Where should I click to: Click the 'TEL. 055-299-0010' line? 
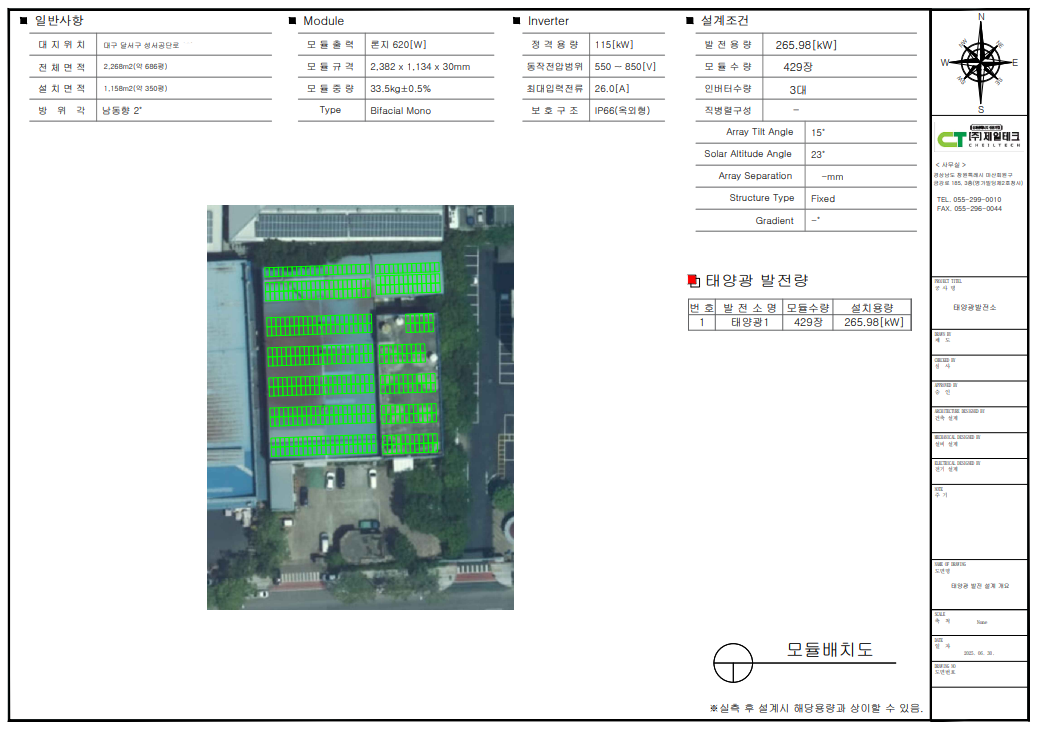click(968, 199)
